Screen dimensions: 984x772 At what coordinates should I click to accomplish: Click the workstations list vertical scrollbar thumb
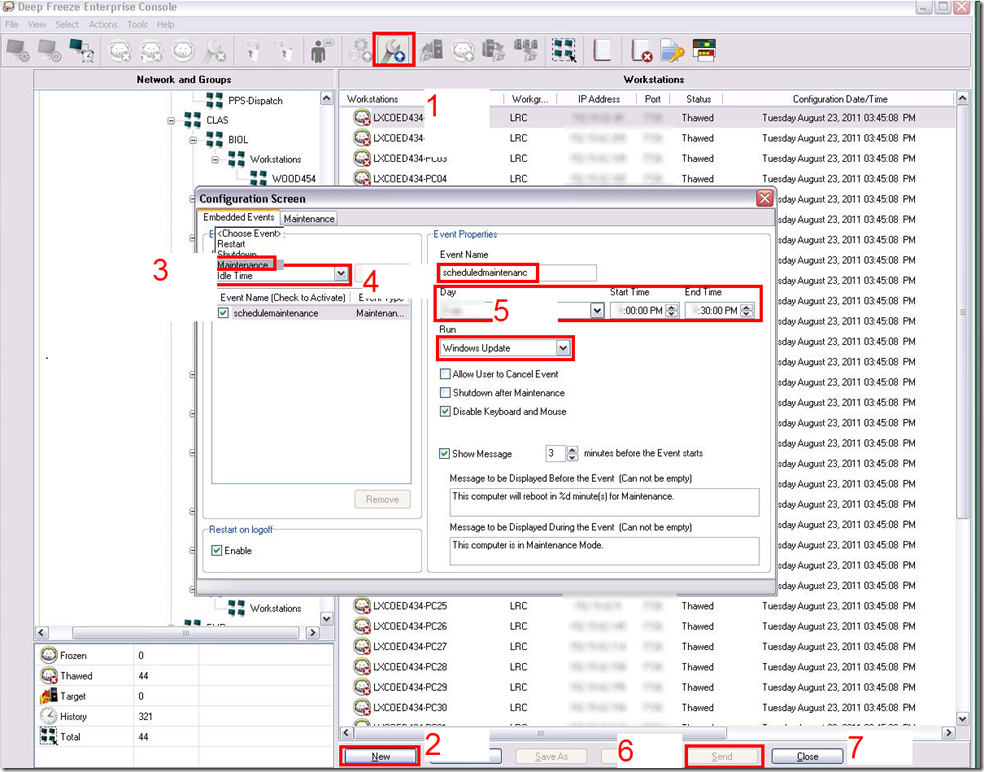point(962,312)
